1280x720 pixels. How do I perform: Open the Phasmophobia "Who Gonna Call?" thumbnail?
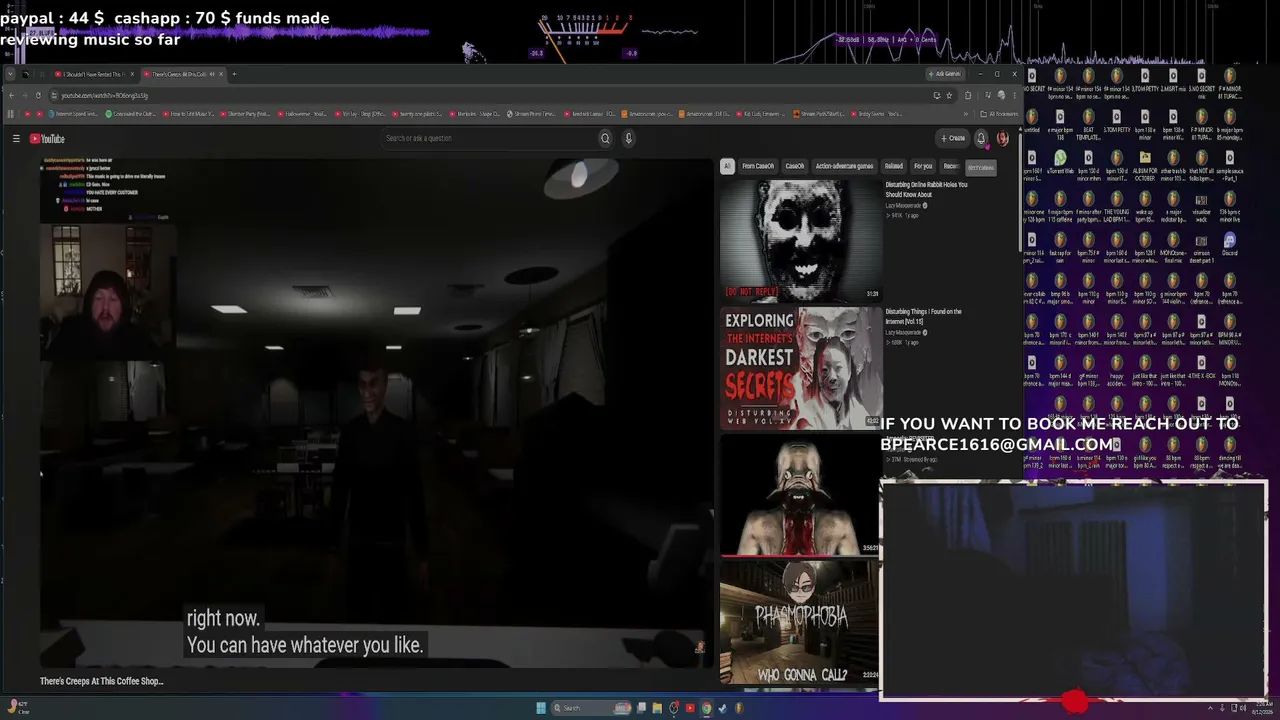click(800, 623)
